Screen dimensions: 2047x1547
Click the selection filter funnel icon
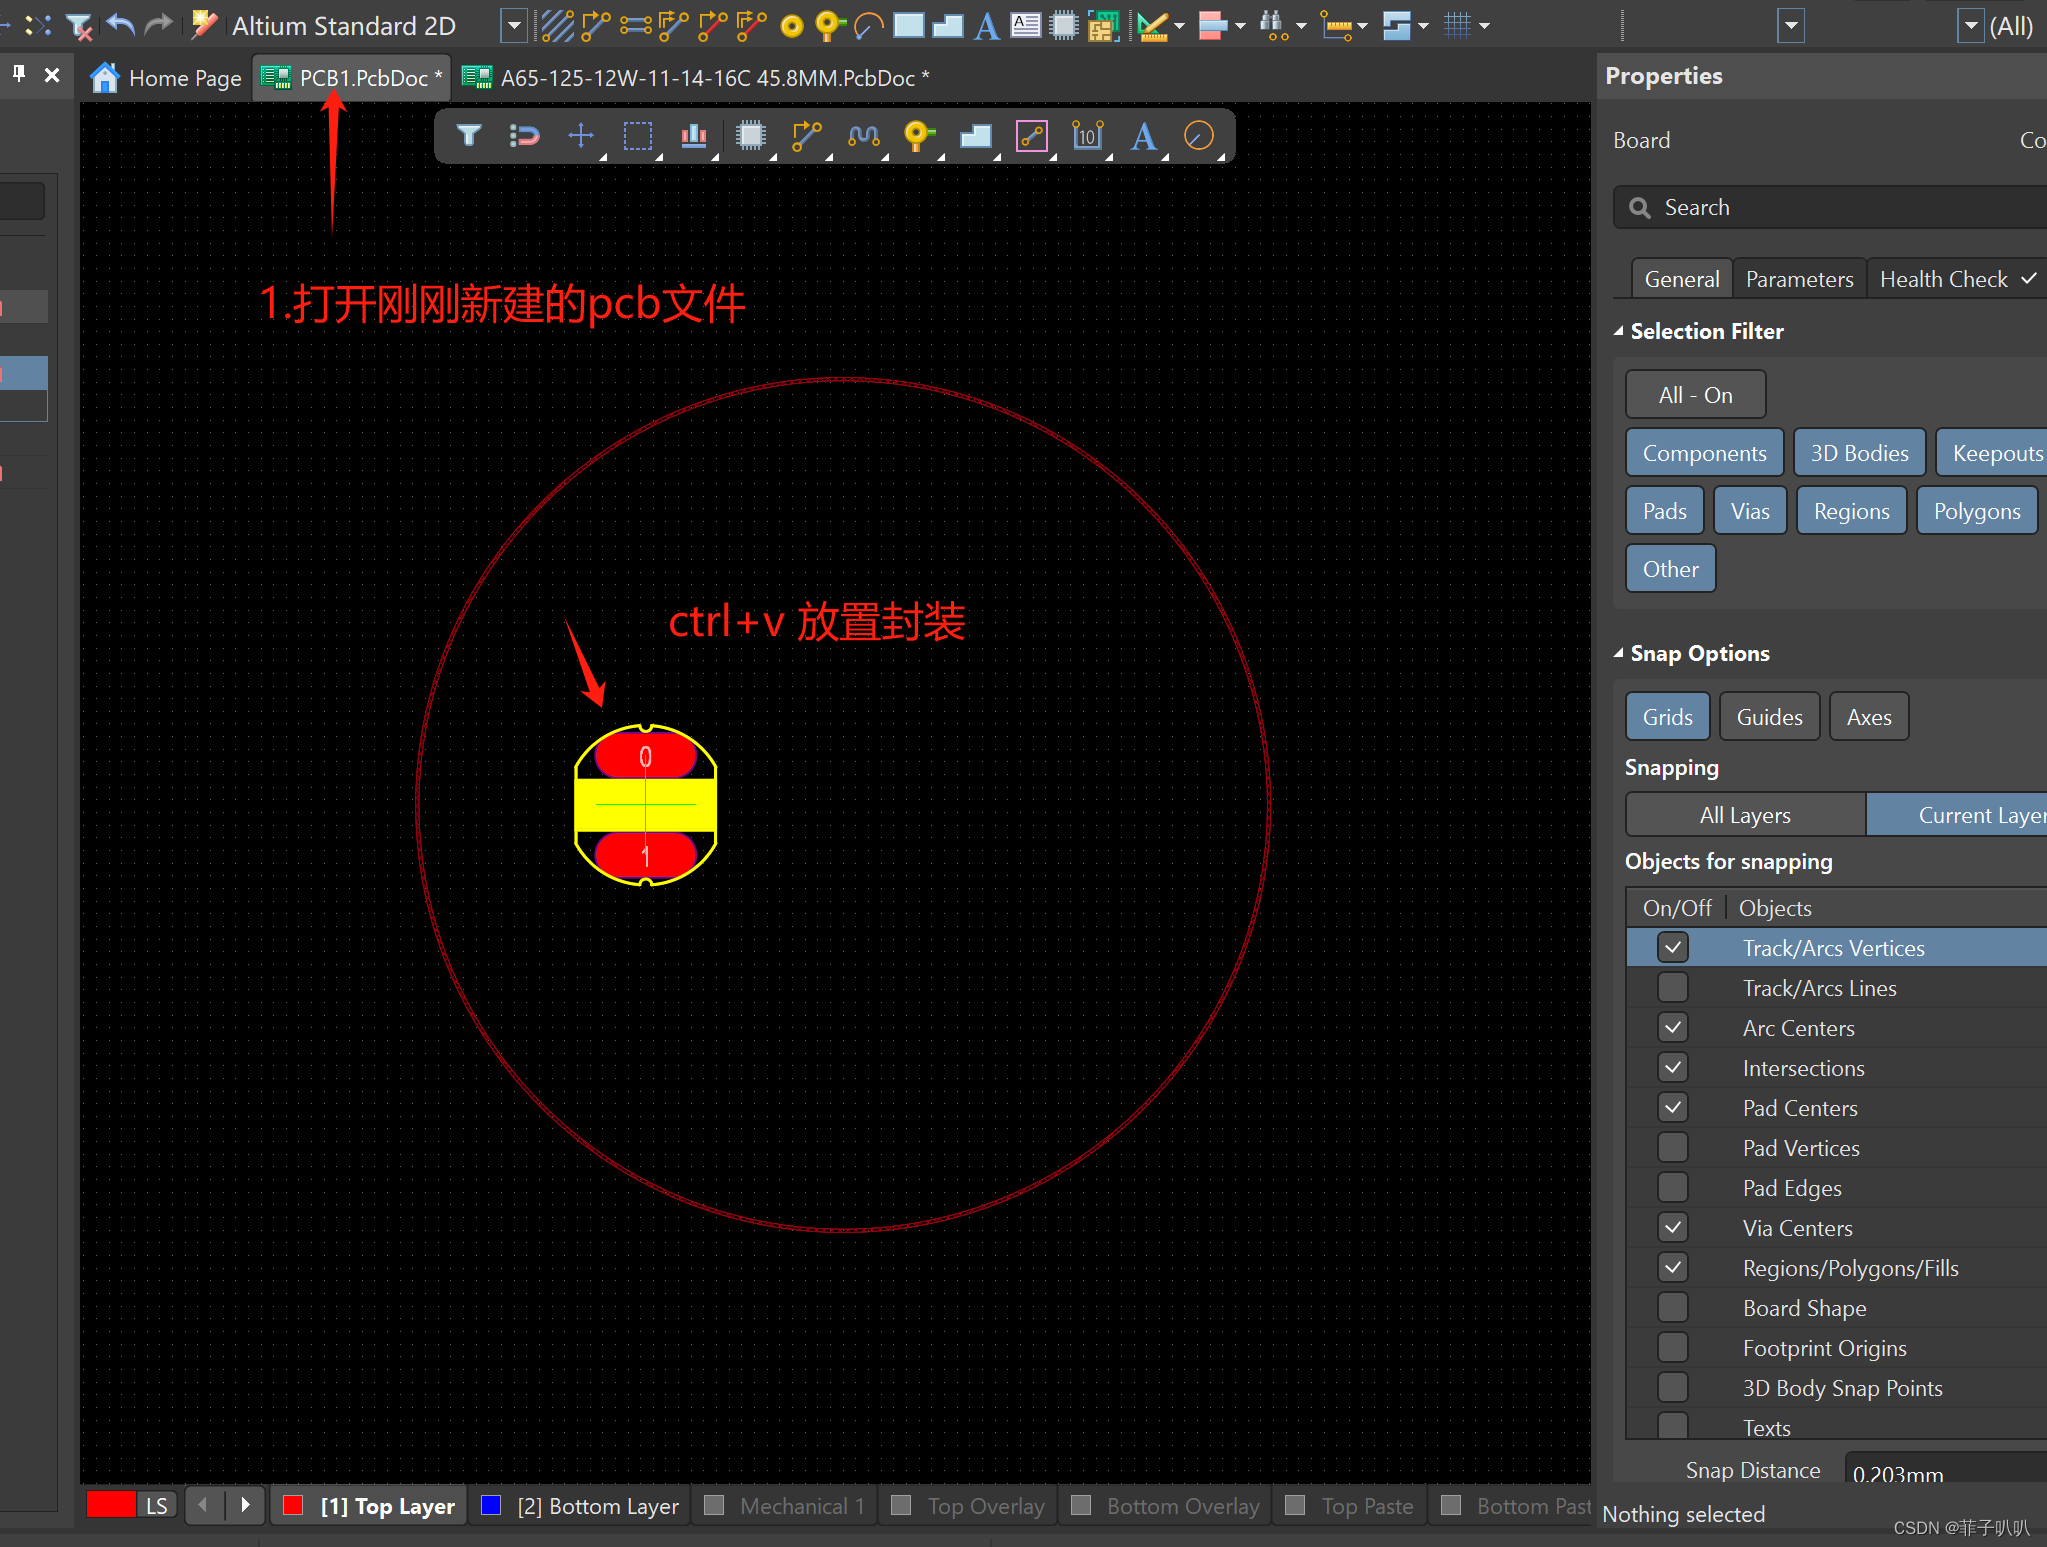point(468,135)
